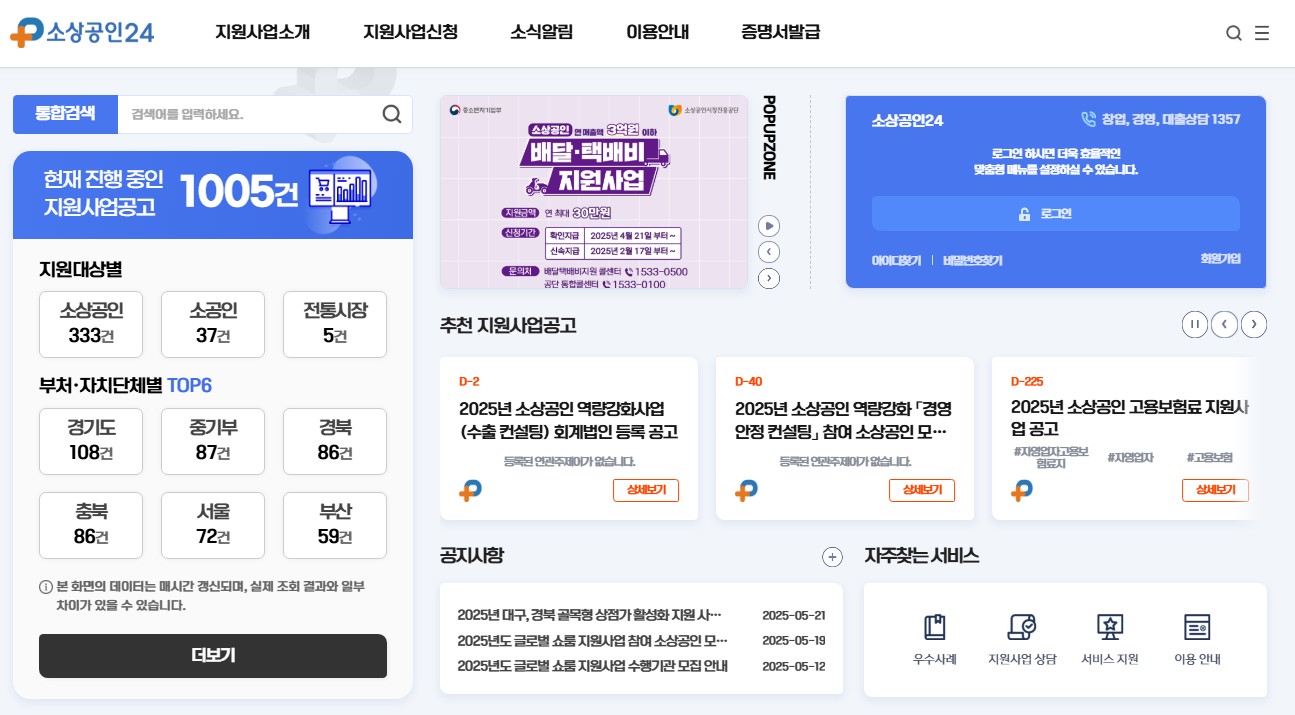Click the #고용보험 hashtag
Image resolution: width=1295 pixels, height=715 pixels.
tap(1210, 457)
